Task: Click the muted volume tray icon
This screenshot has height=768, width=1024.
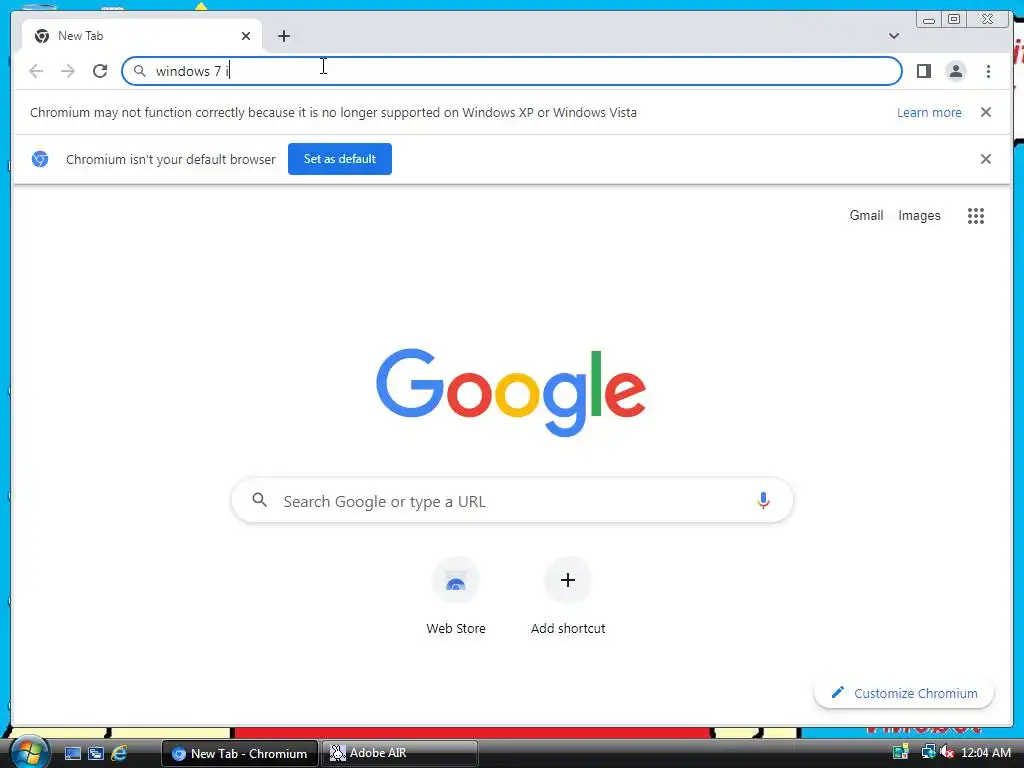Action: pyautogui.click(x=946, y=752)
